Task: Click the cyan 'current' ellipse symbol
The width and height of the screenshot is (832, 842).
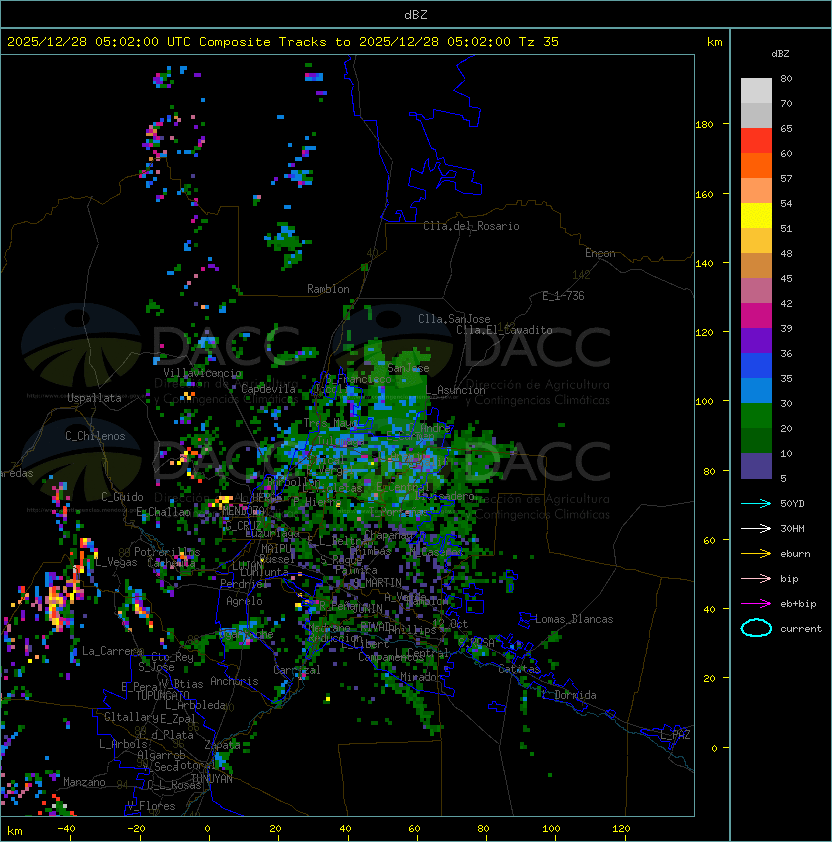Action: pos(756,628)
